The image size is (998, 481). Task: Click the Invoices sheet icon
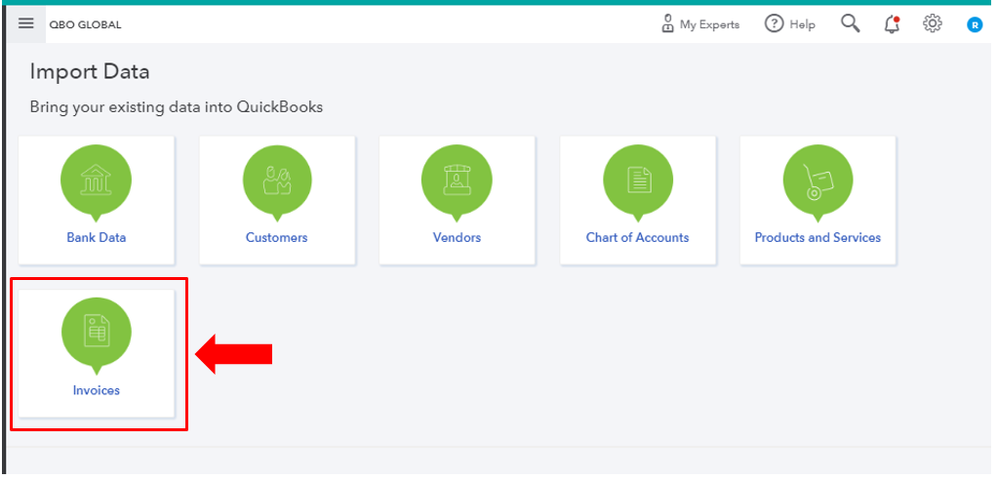coord(96,333)
